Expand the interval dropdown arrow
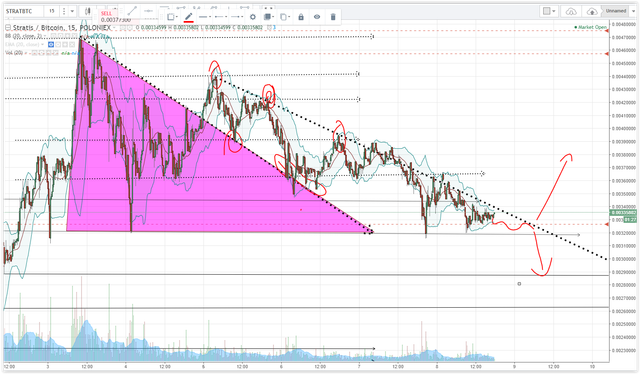 (72, 11)
